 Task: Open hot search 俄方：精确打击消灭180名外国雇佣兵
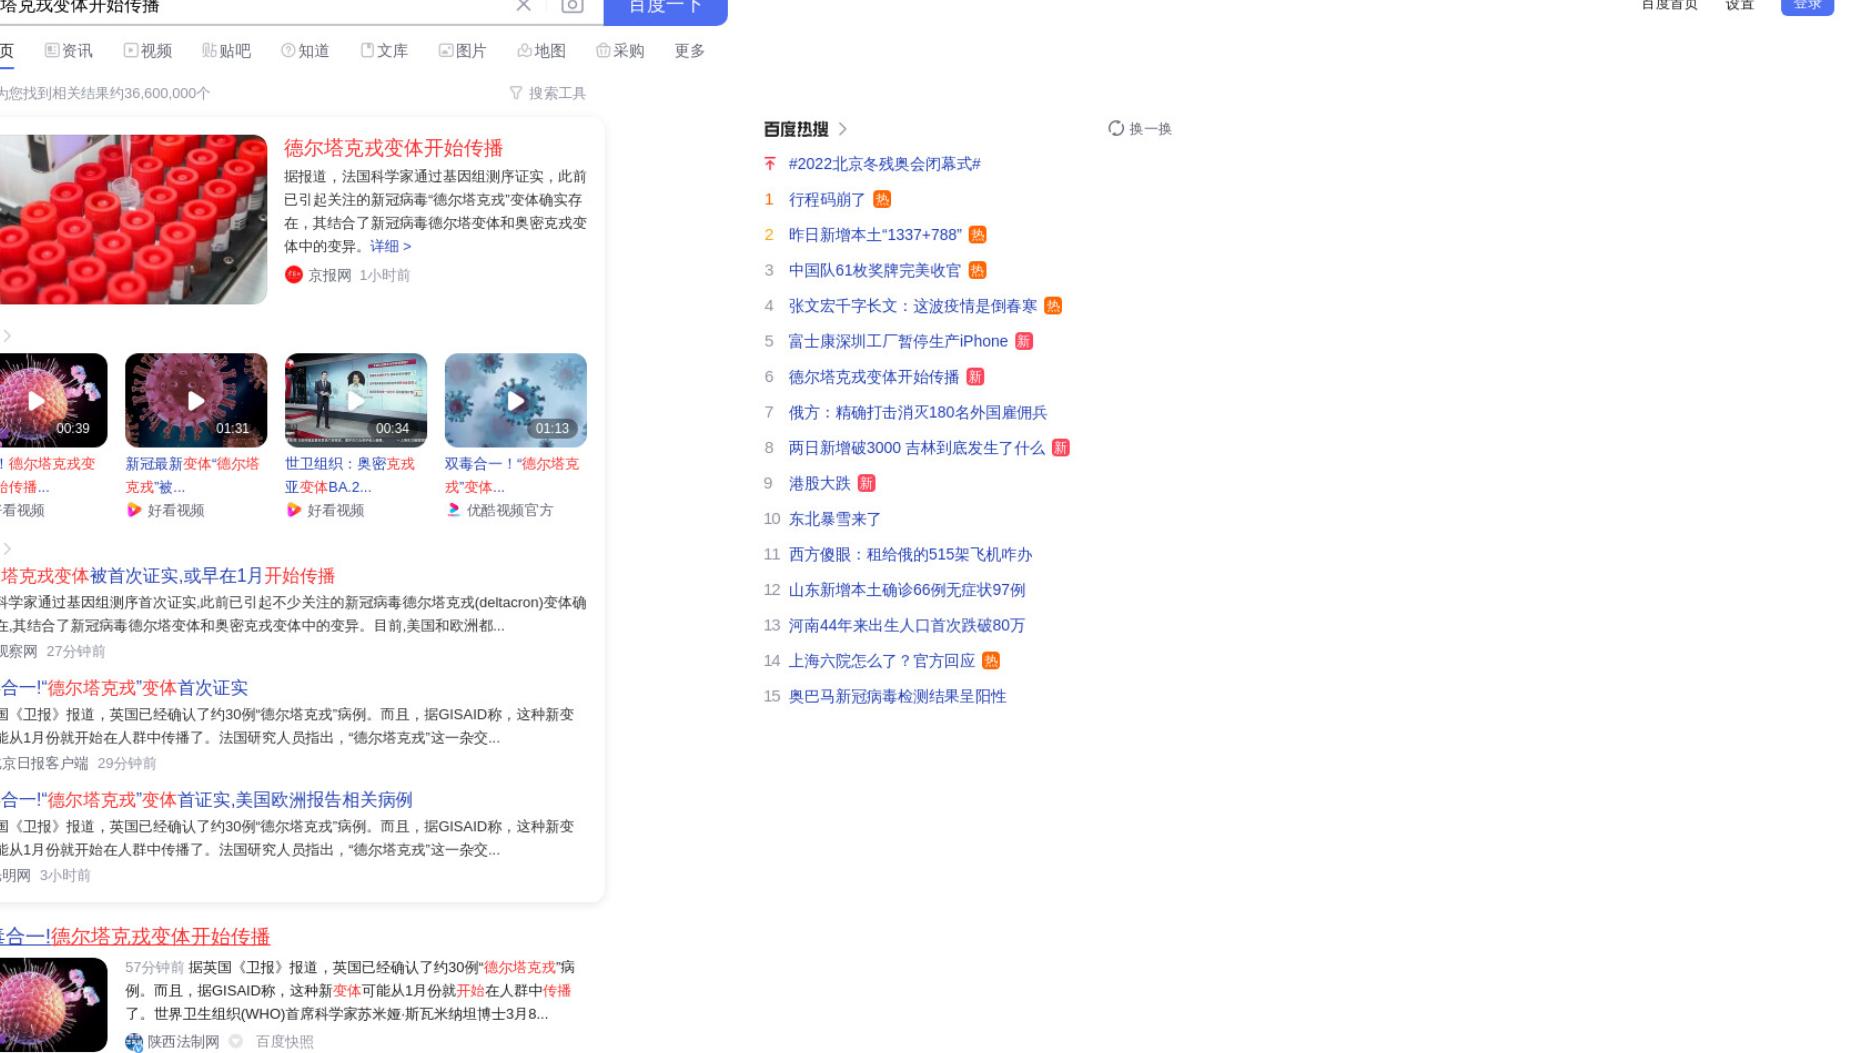918,413
